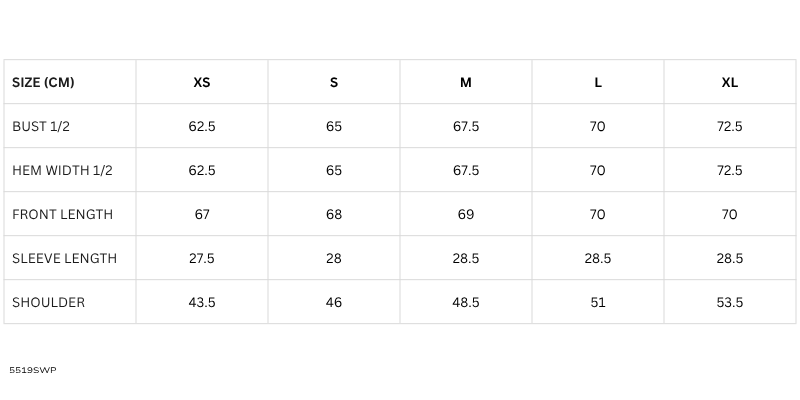This screenshot has height=400, width=800.
Task: Click the BUST 1/2 row label
Action: (x=41, y=126)
